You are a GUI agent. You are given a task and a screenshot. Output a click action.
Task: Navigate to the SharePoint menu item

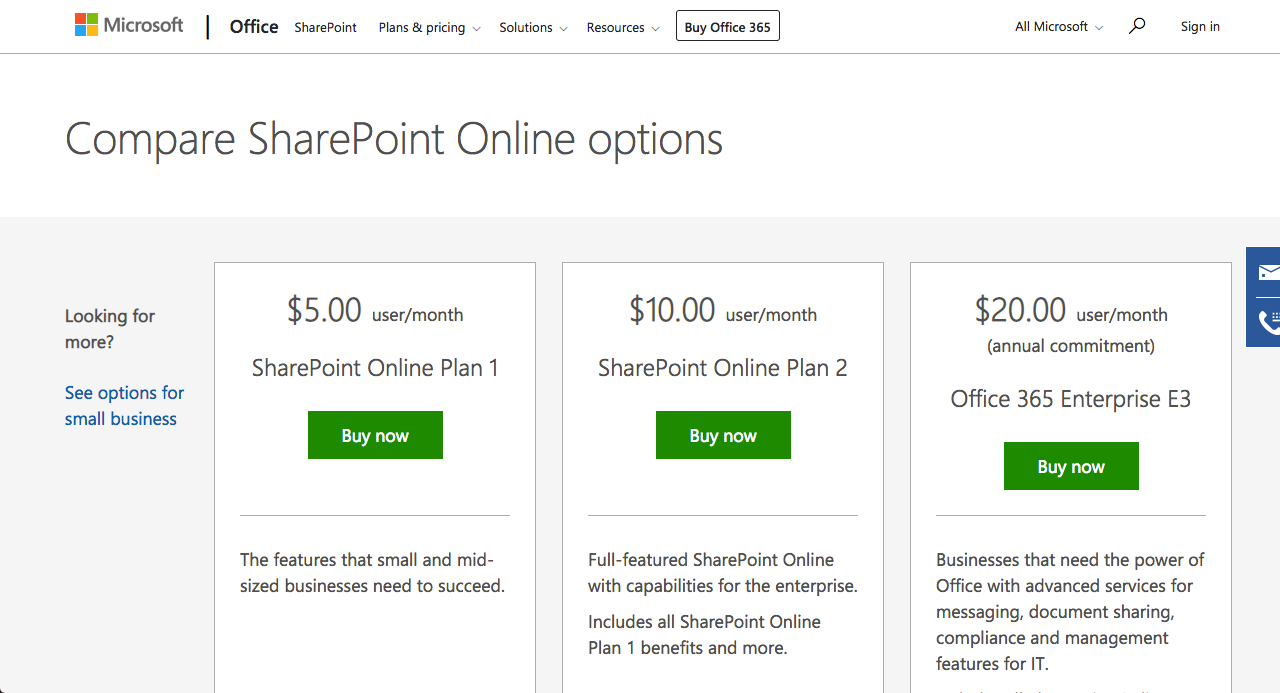tap(325, 27)
